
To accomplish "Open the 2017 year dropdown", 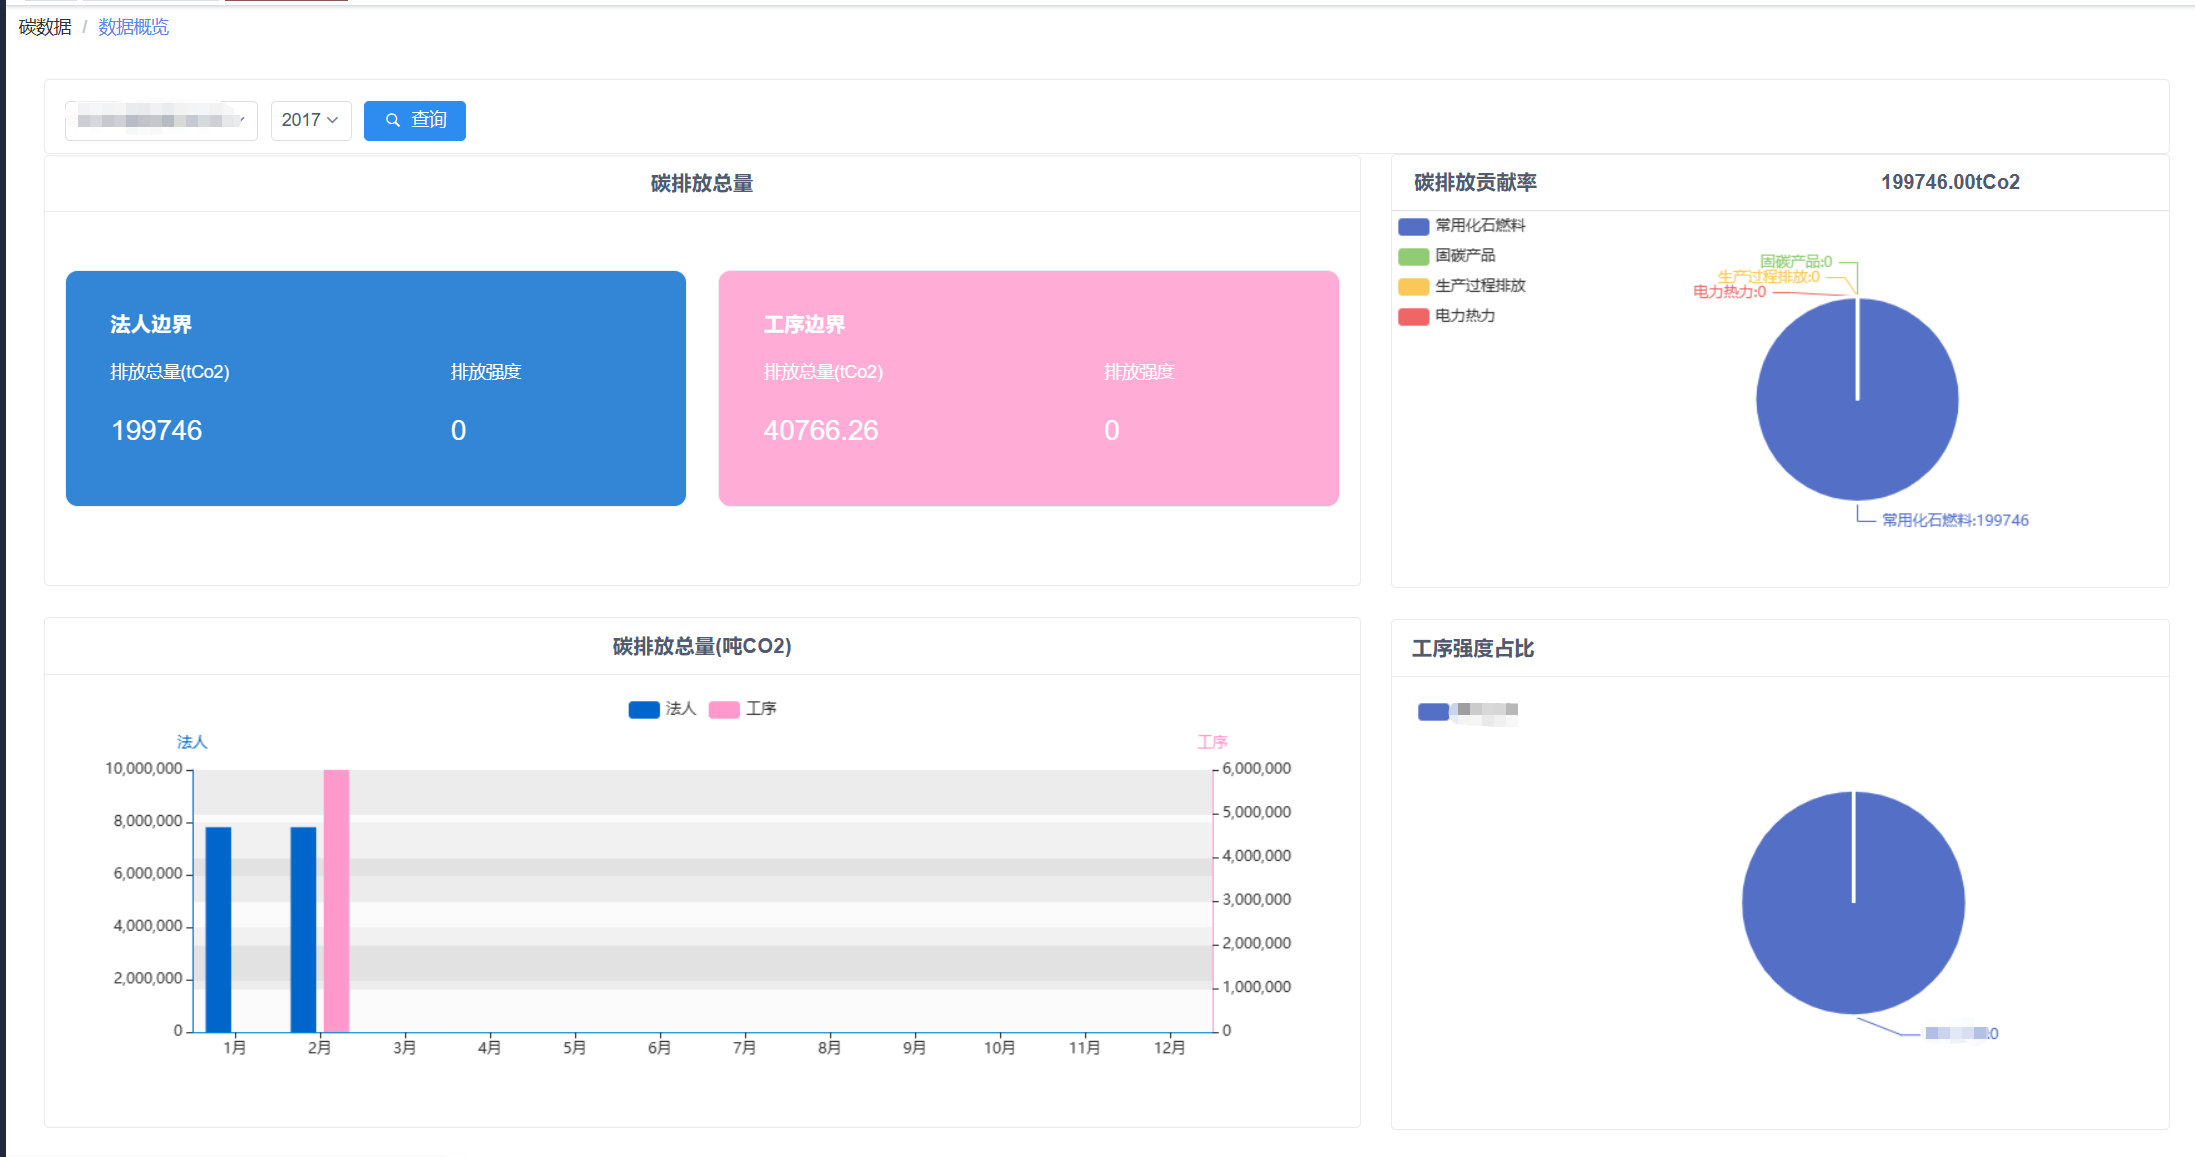I will point(311,121).
